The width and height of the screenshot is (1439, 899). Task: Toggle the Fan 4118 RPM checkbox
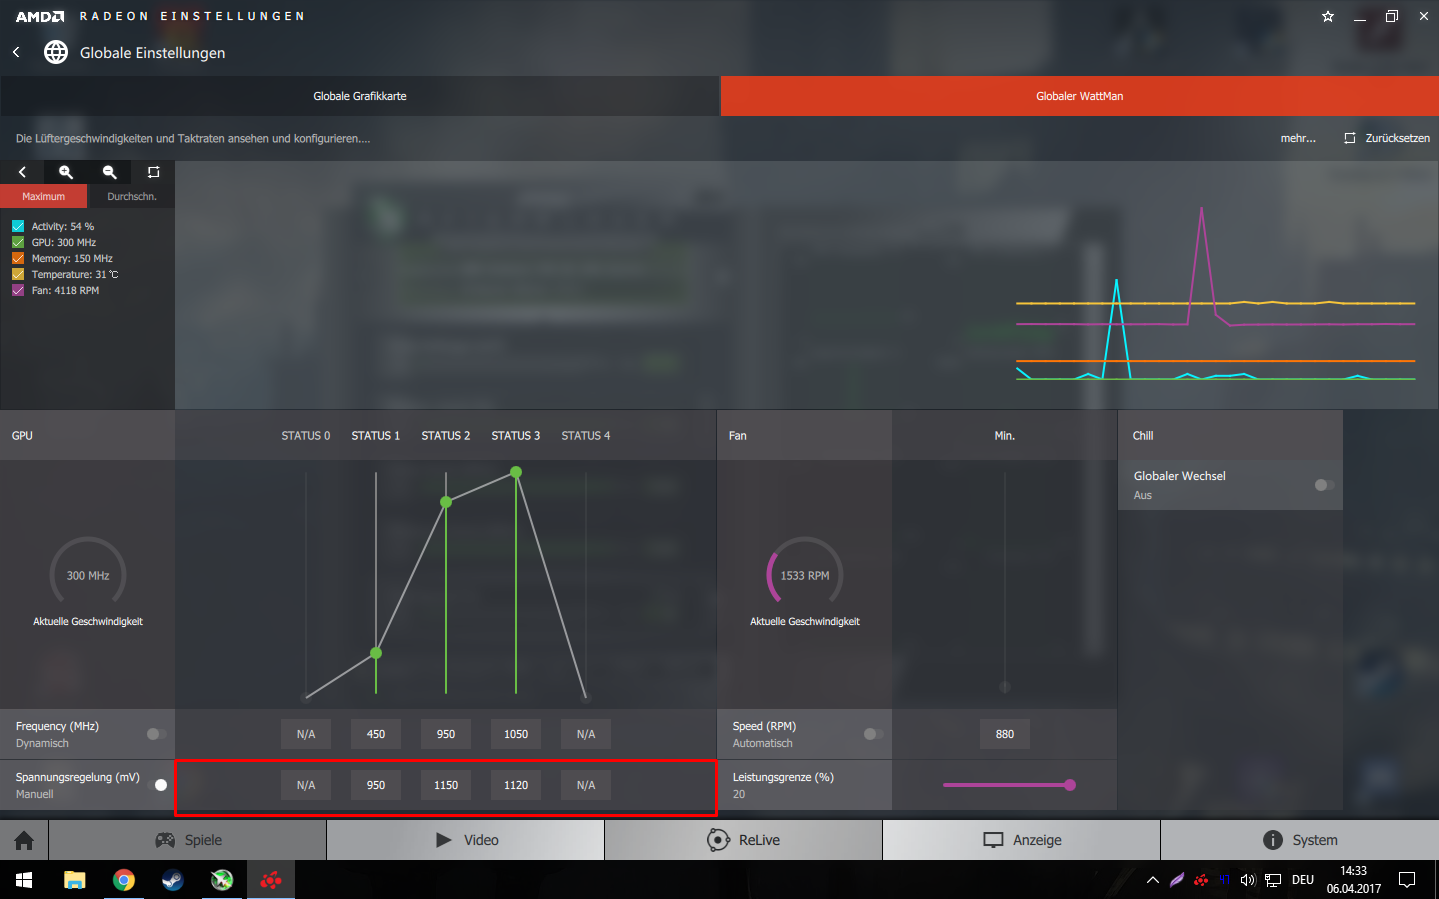pos(18,290)
